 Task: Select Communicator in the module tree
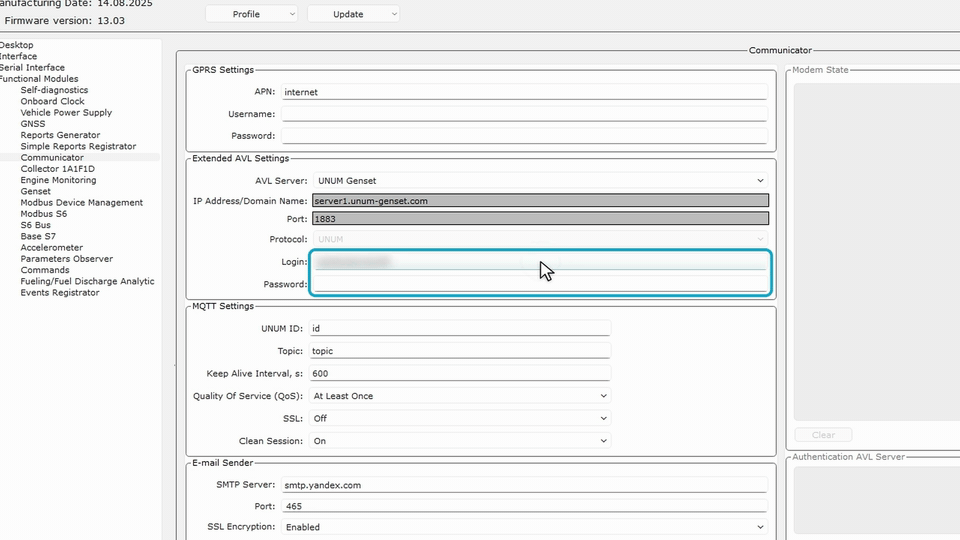pos(52,157)
